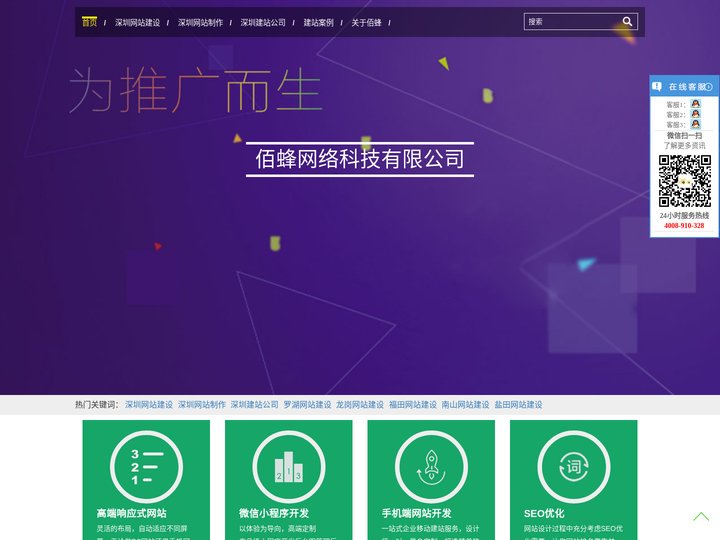Click the online service chat icon
This screenshot has height=540, width=720.
(657, 86)
